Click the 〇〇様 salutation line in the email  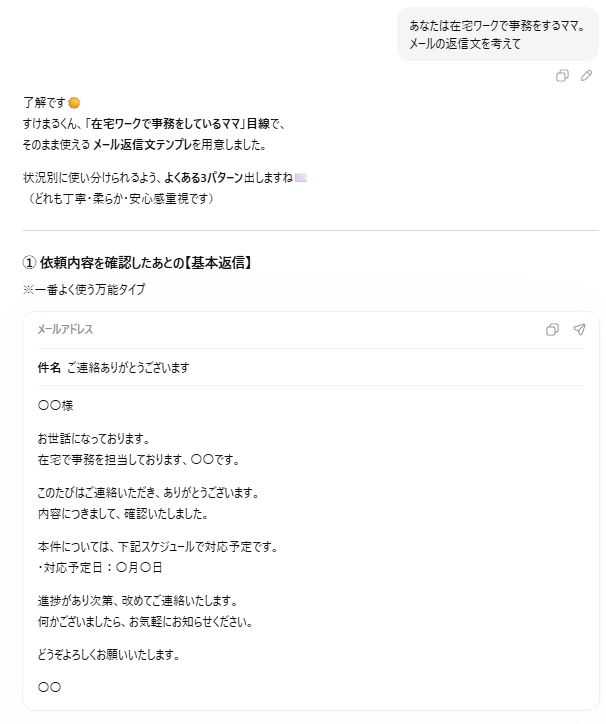point(55,406)
